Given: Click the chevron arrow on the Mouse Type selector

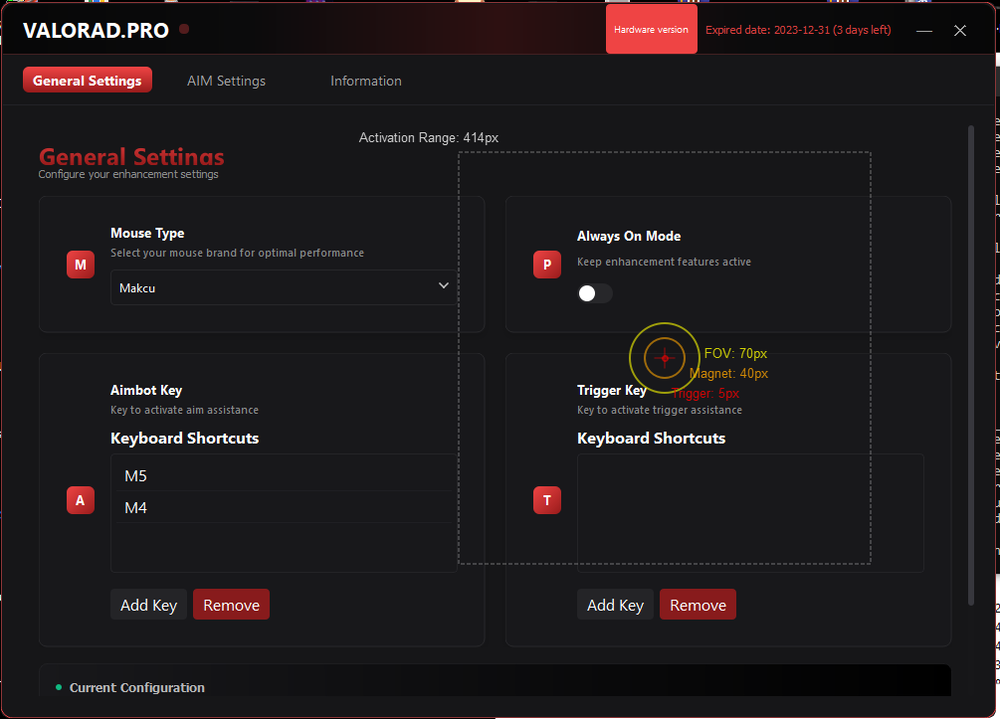Looking at the screenshot, I should pos(444,287).
